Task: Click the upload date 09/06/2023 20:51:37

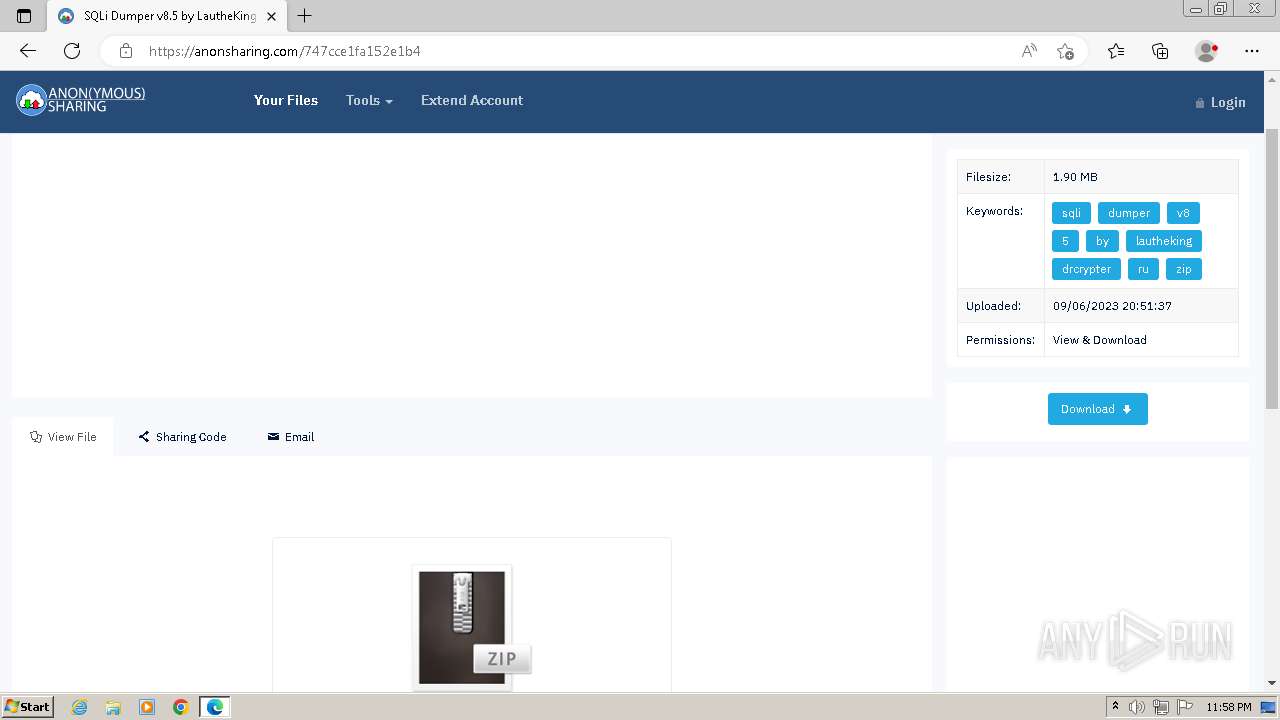Action: click(1112, 306)
